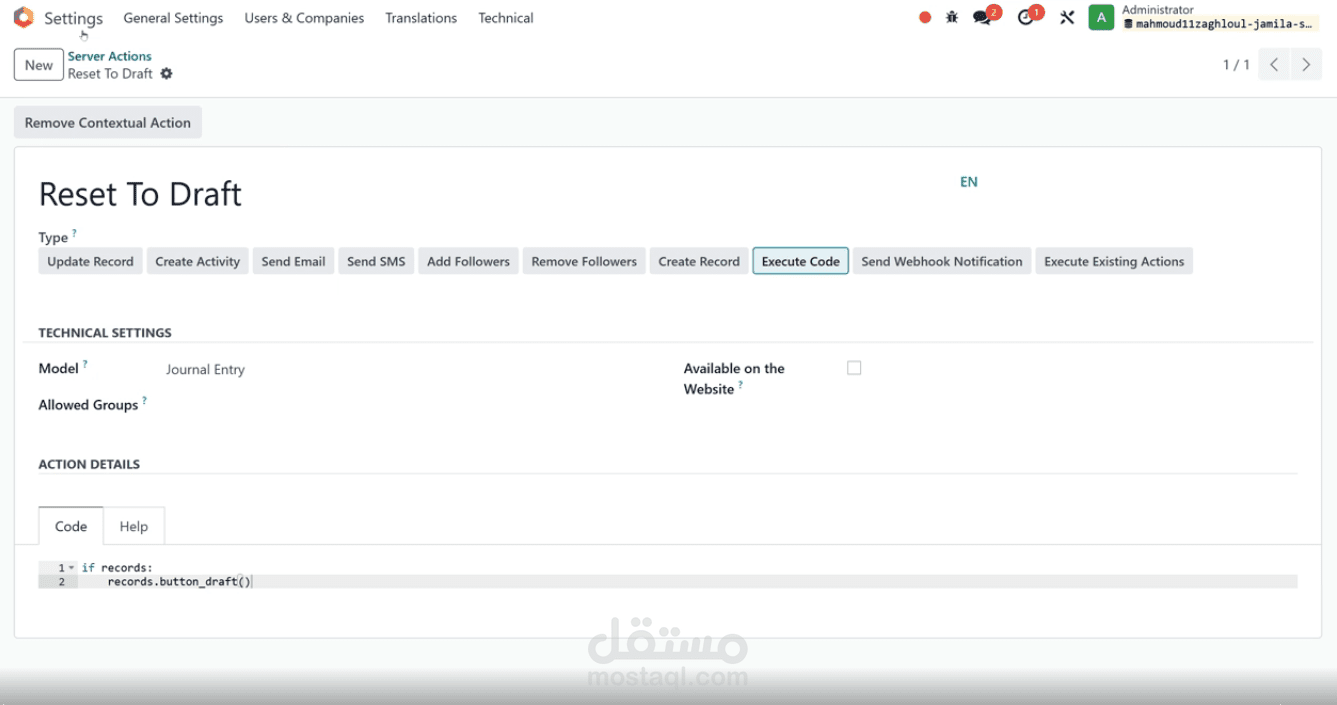Click the 1 / 1 pager counter
Image resolution: width=1337 pixels, height=705 pixels.
tap(1236, 65)
